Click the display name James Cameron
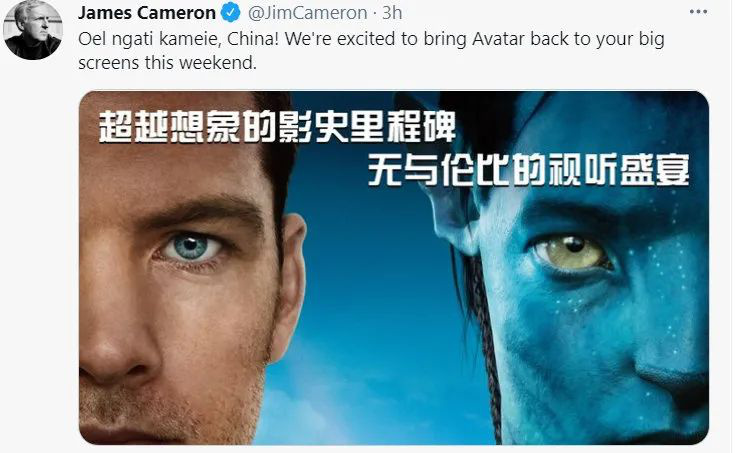The width and height of the screenshot is (743, 453). [147, 13]
